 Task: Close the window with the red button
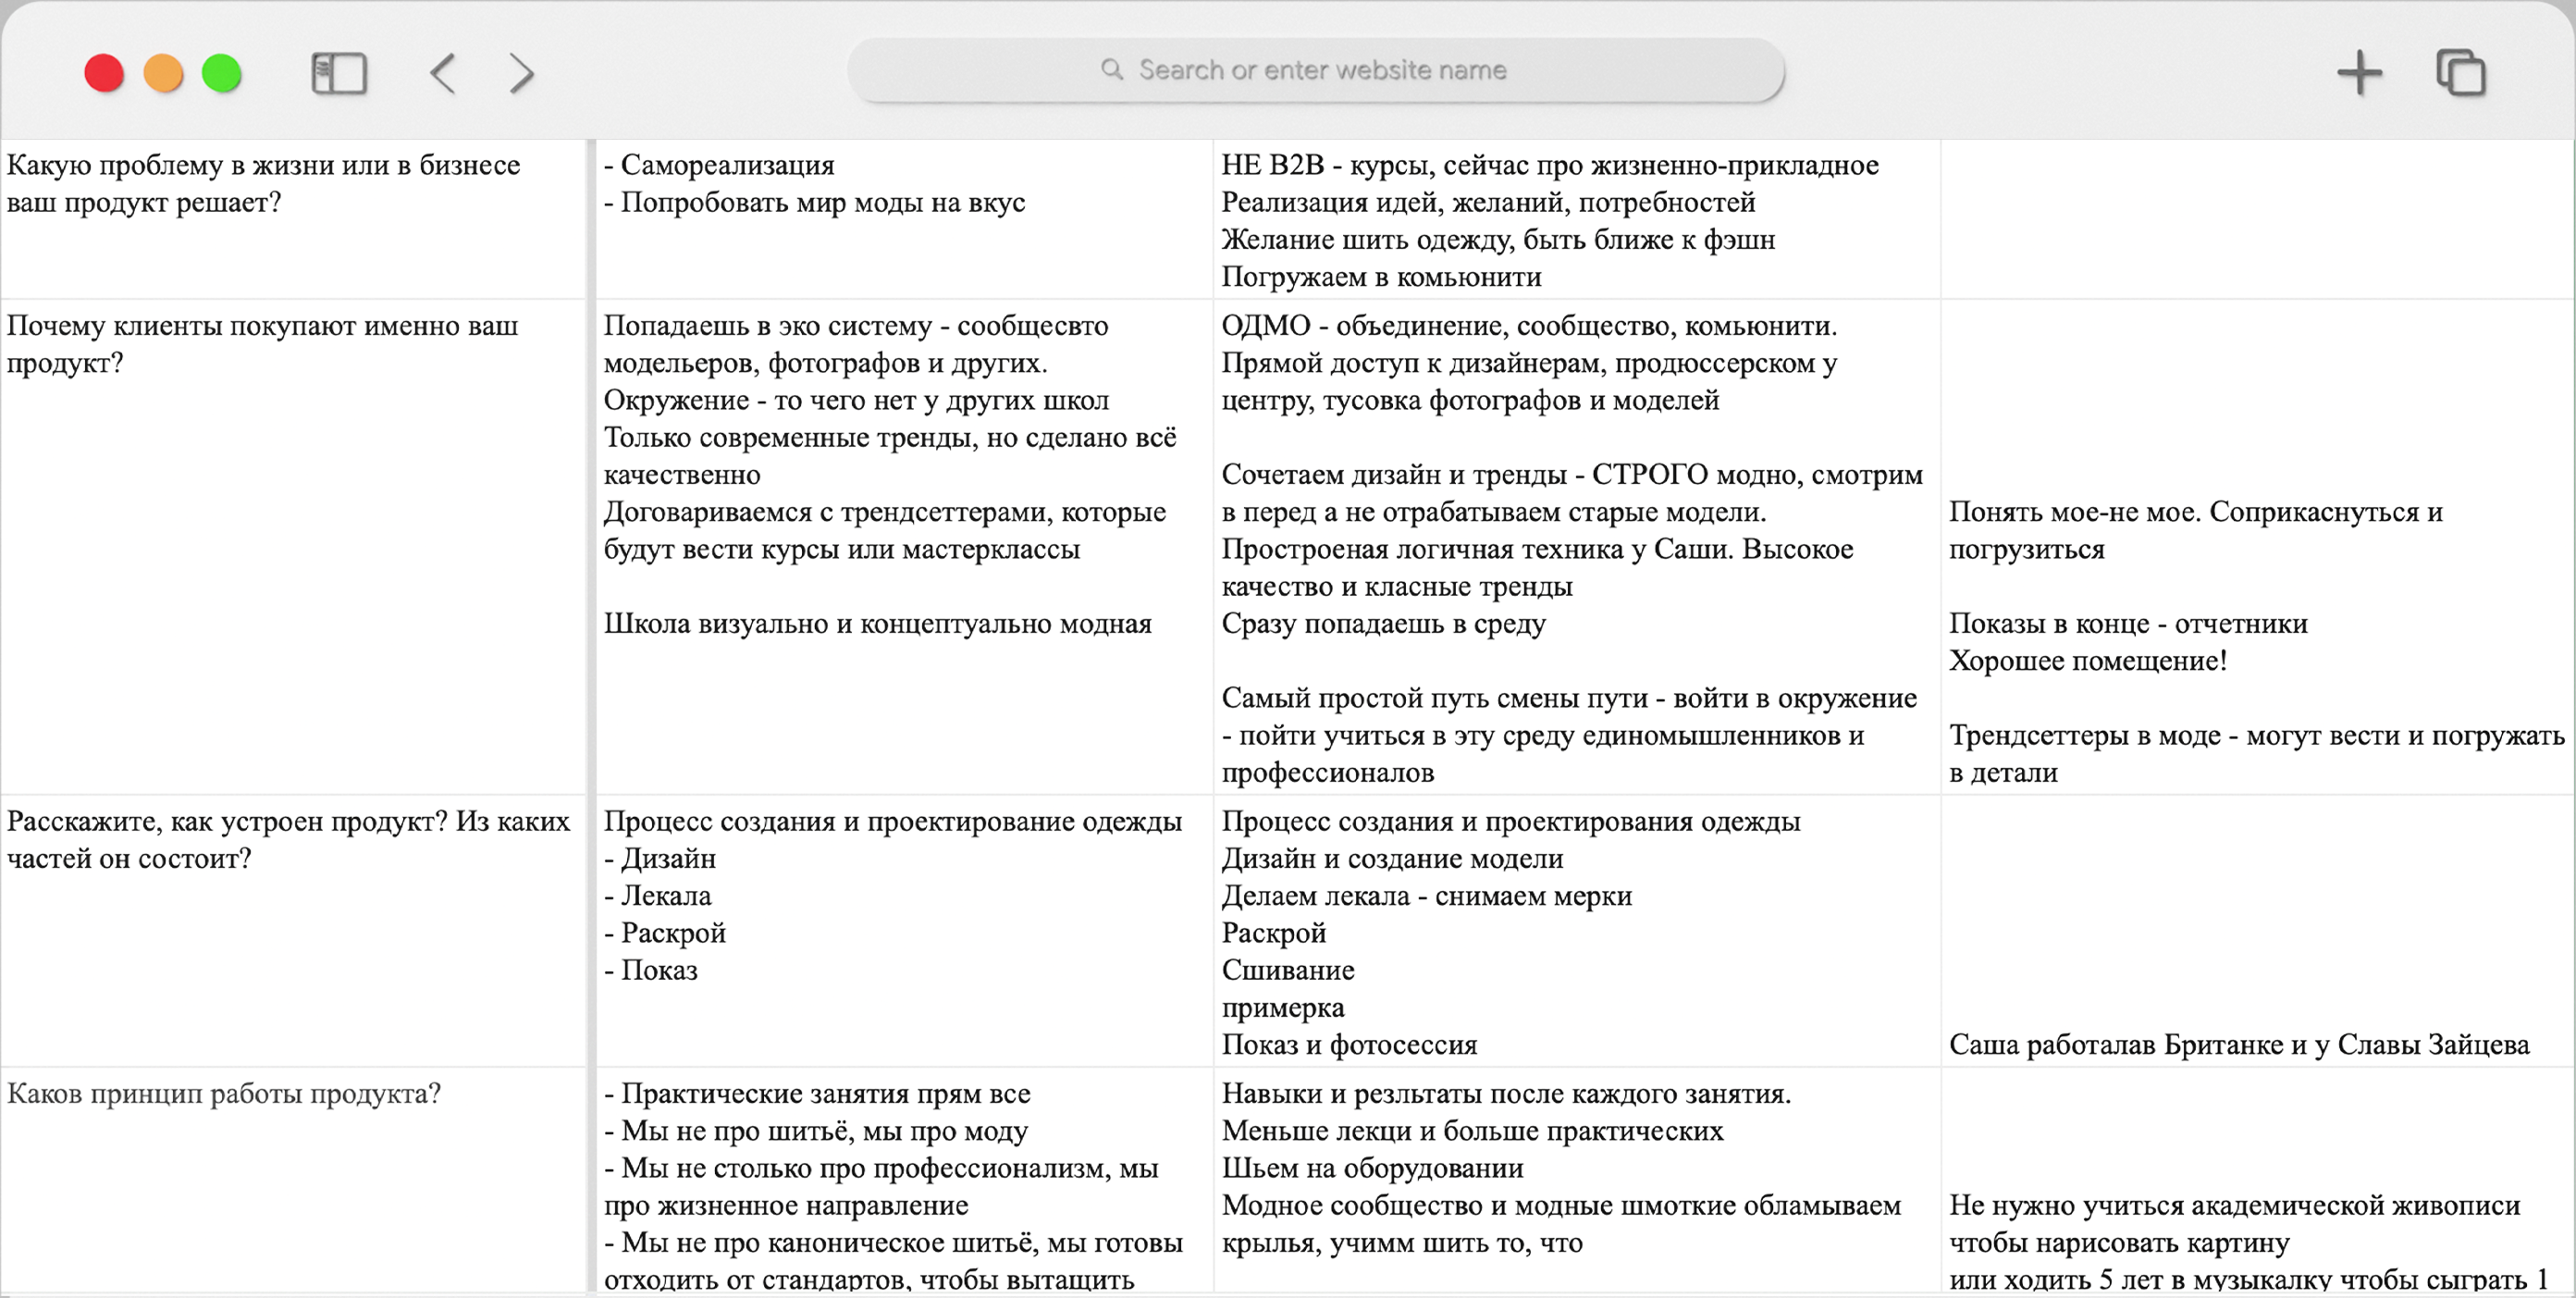click(104, 73)
